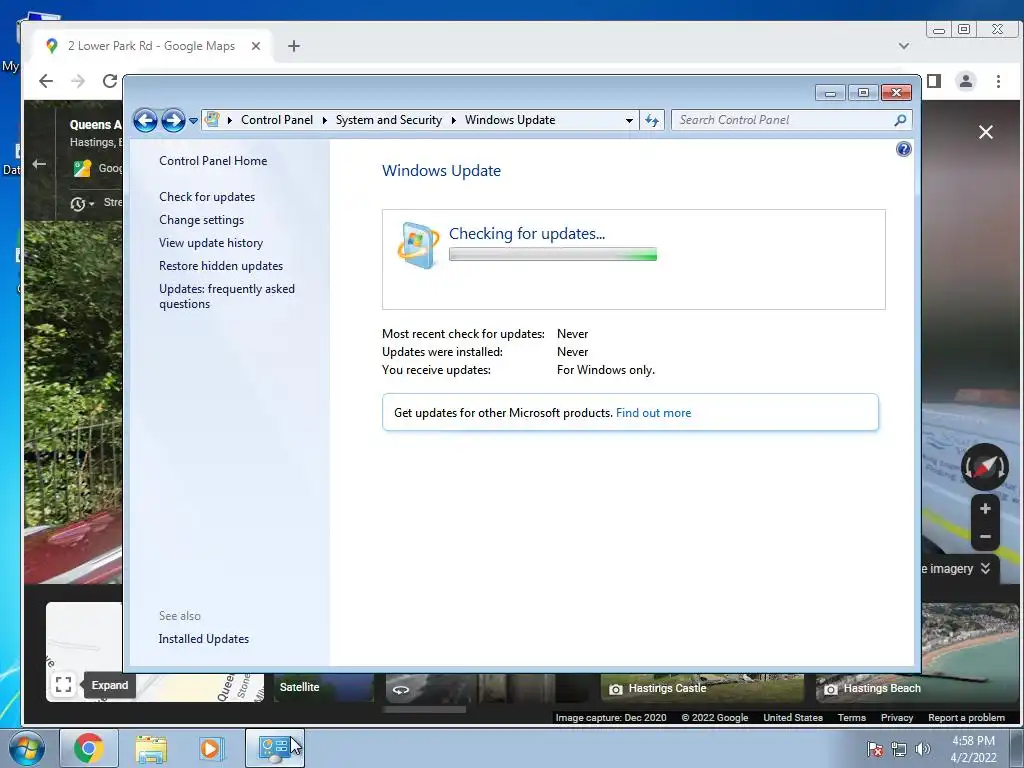Click Chrome back navigation arrow
The image size is (1024, 768).
[x=46, y=81]
